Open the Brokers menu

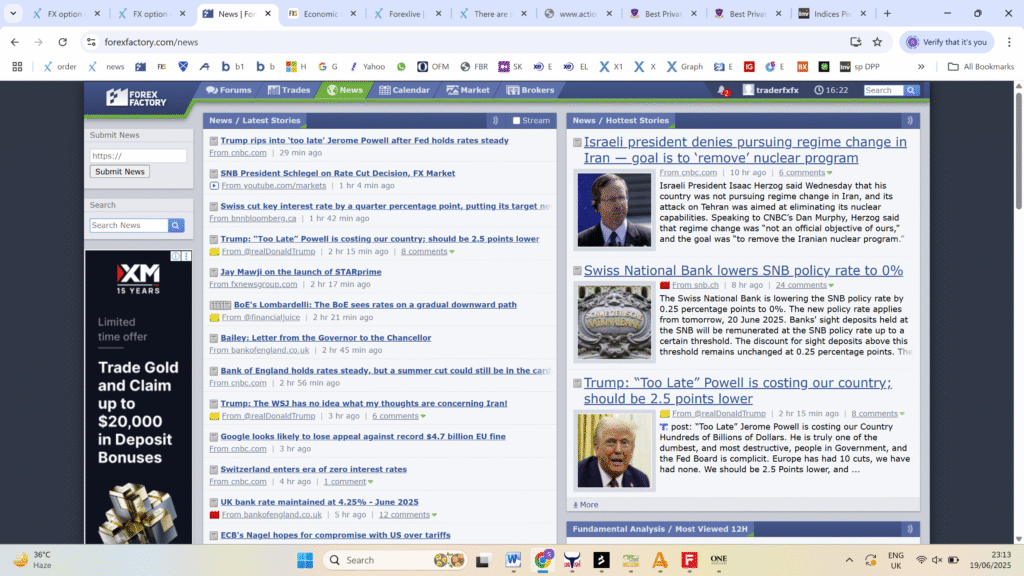click(x=530, y=90)
